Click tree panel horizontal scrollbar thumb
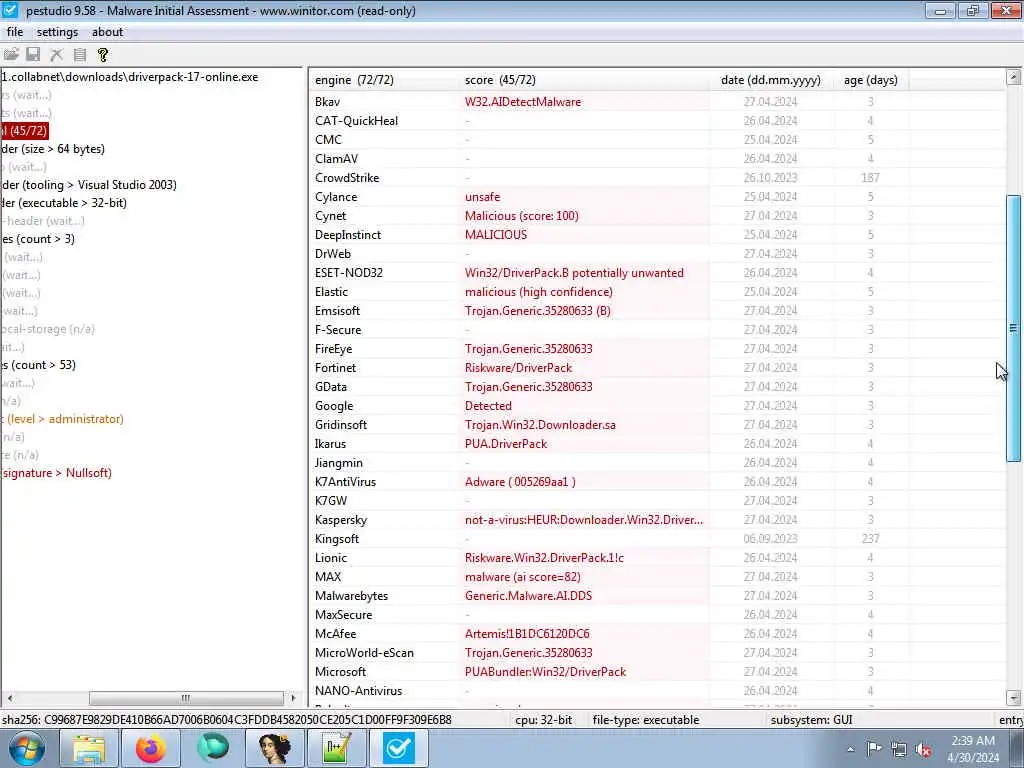Viewport: 1024px width, 768px height. coord(186,698)
